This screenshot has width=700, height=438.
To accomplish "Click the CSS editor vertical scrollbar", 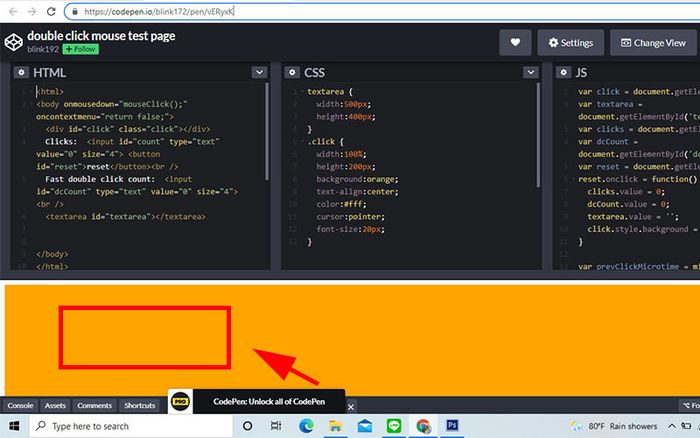I will (x=538, y=135).
